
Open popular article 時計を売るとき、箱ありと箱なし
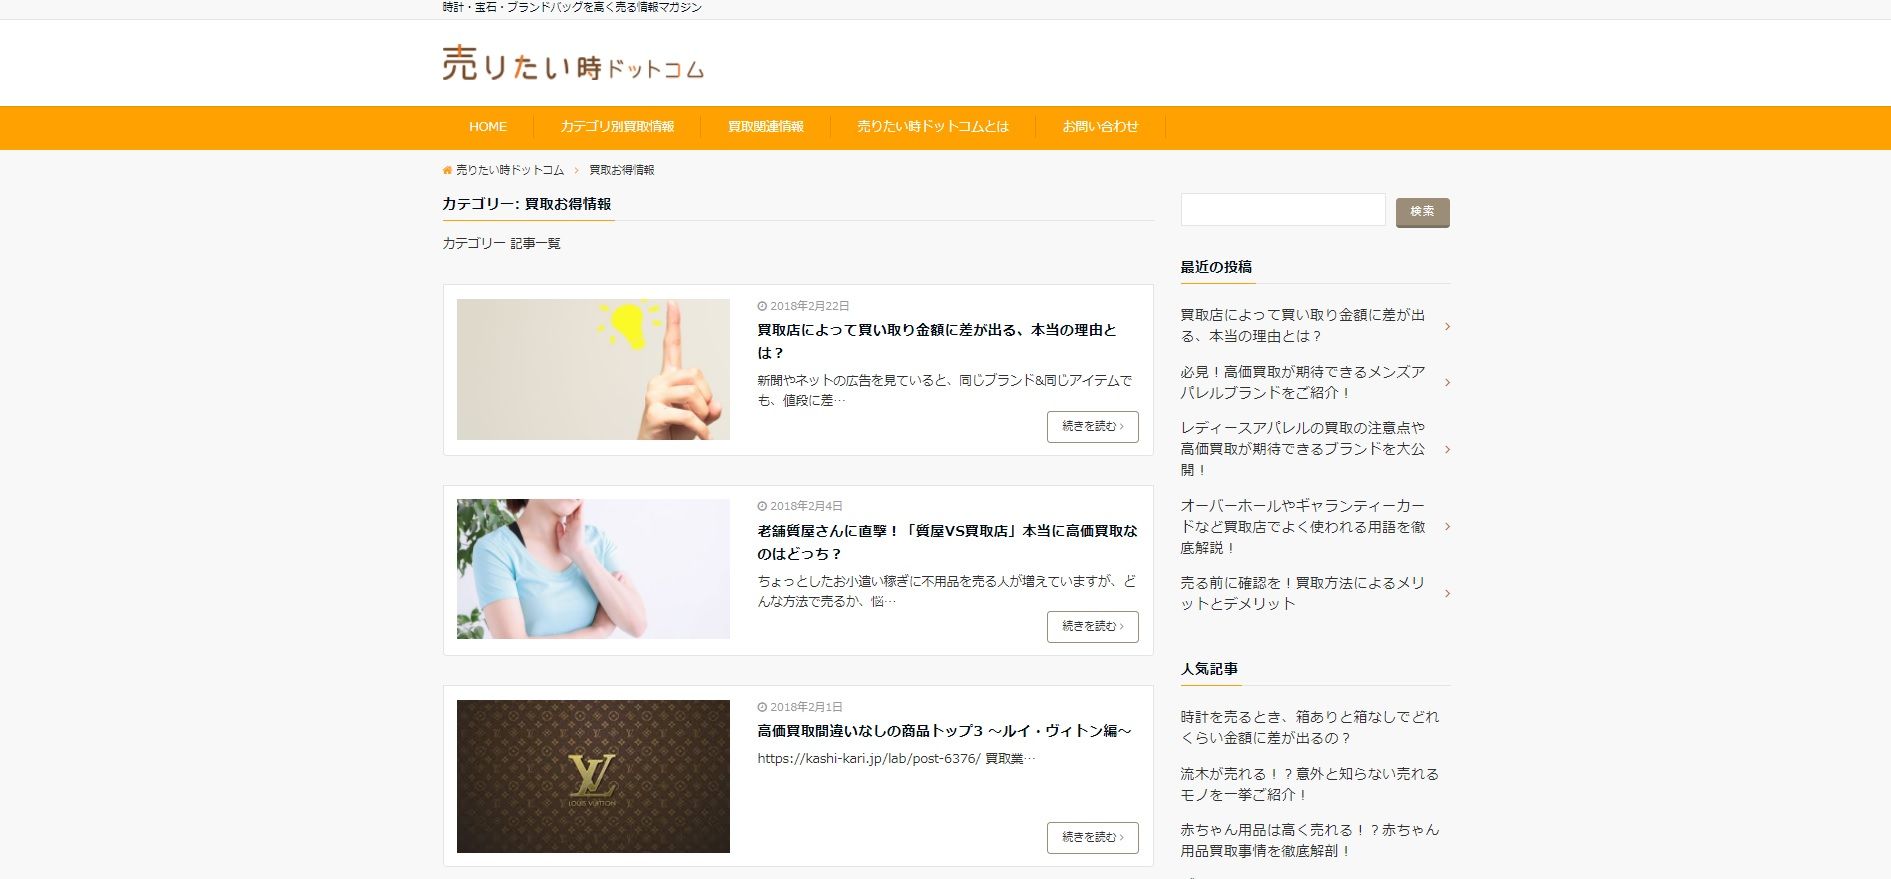(x=1310, y=727)
